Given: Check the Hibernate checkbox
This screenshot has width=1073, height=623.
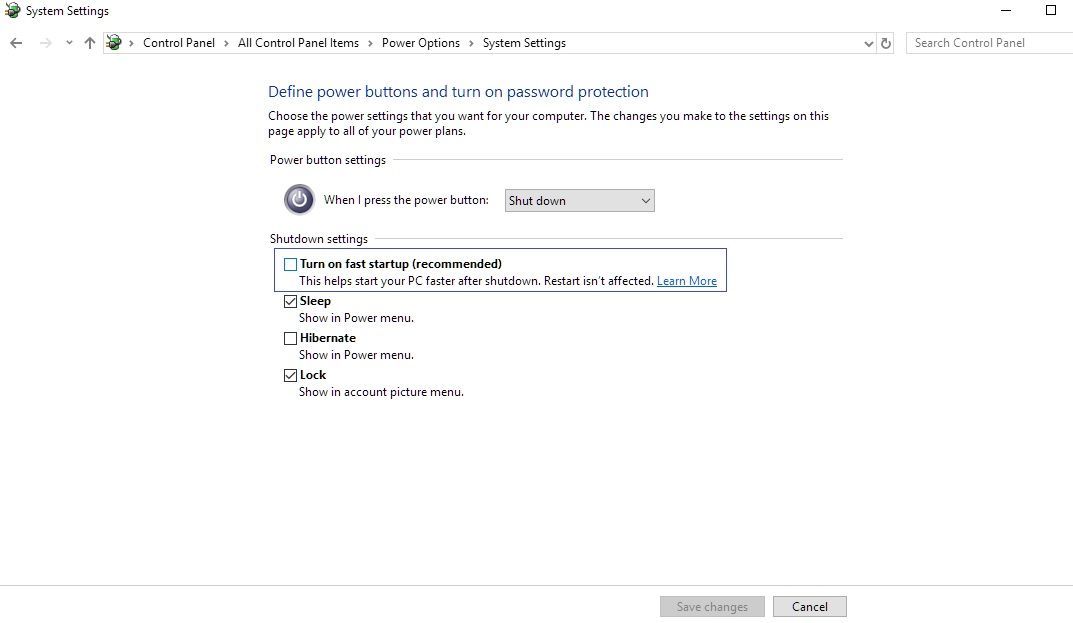Looking at the screenshot, I should (x=290, y=338).
